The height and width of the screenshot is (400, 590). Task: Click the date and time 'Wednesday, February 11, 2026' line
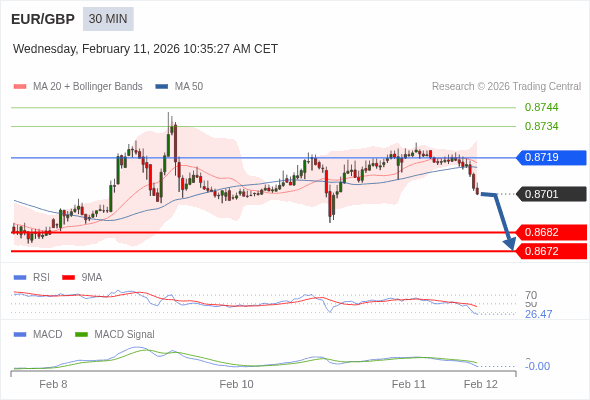pos(145,49)
